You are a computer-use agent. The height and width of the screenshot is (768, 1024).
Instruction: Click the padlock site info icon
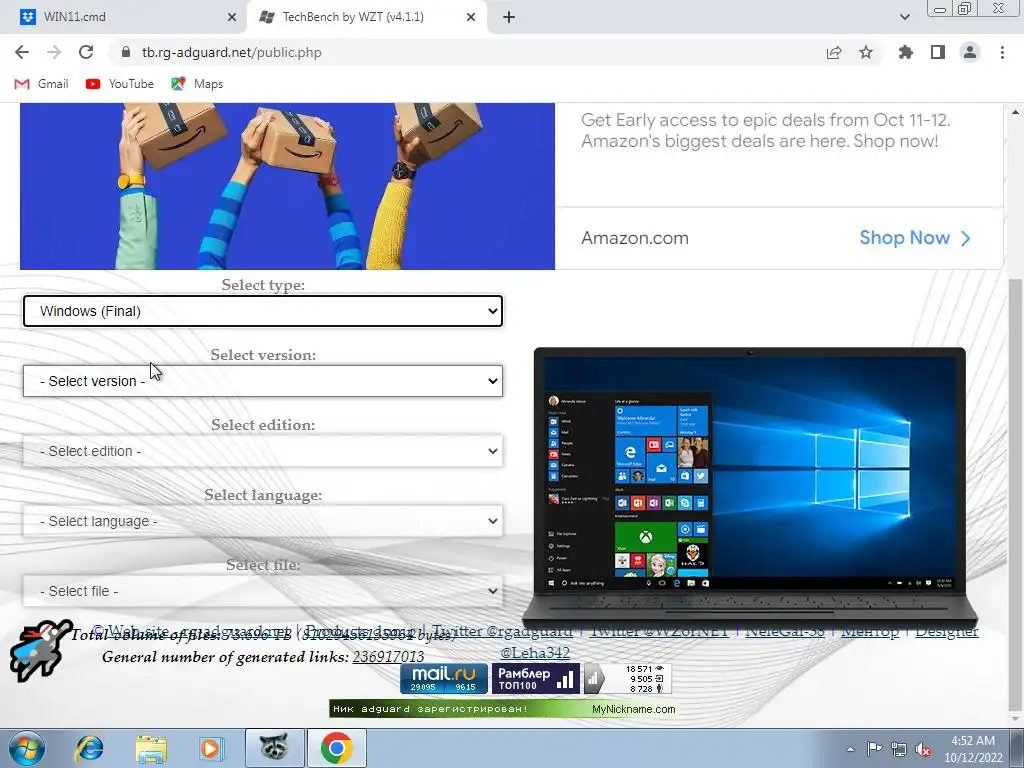(126, 52)
